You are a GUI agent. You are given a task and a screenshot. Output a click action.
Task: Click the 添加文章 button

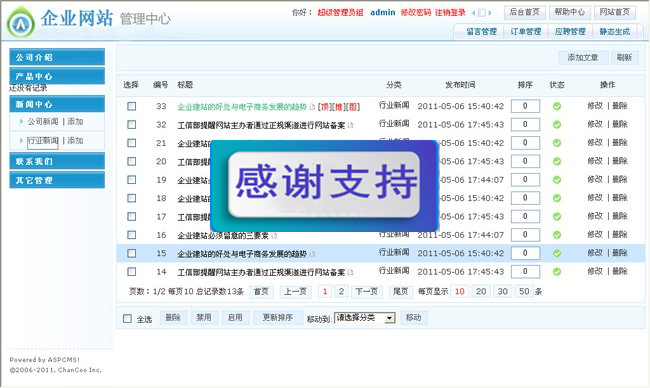click(x=583, y=58)
